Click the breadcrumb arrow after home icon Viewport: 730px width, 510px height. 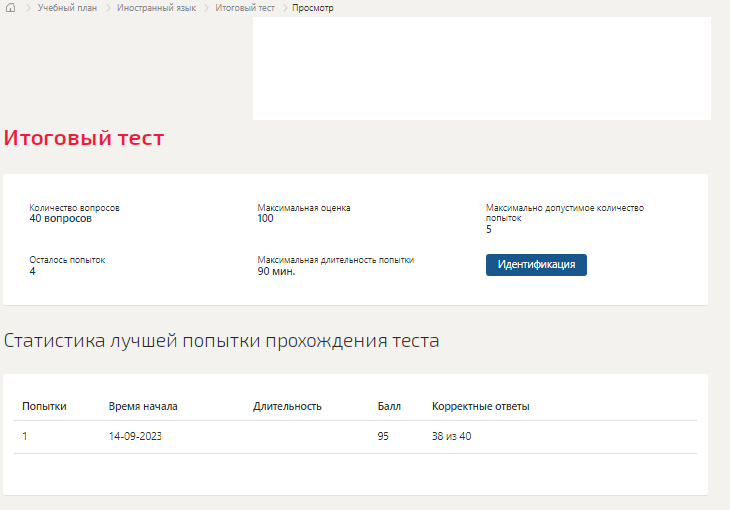[28, 8]
